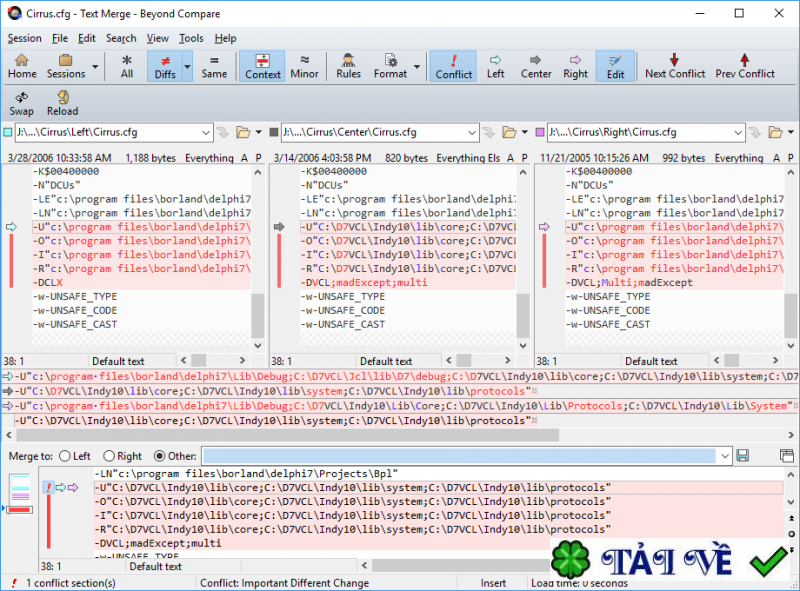Viewport: 800px width, 591px height.
Task: Browse for center file with folder icon
Action: (x=509, y=133)
